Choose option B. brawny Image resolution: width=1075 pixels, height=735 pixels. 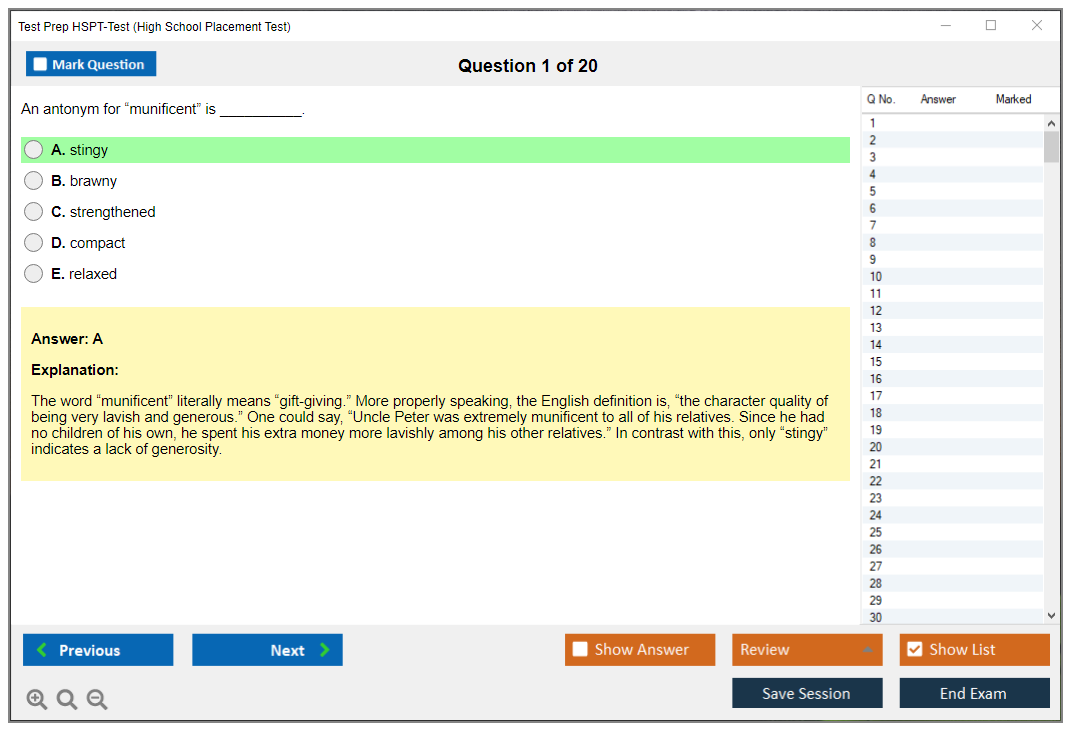pos(34,181)
